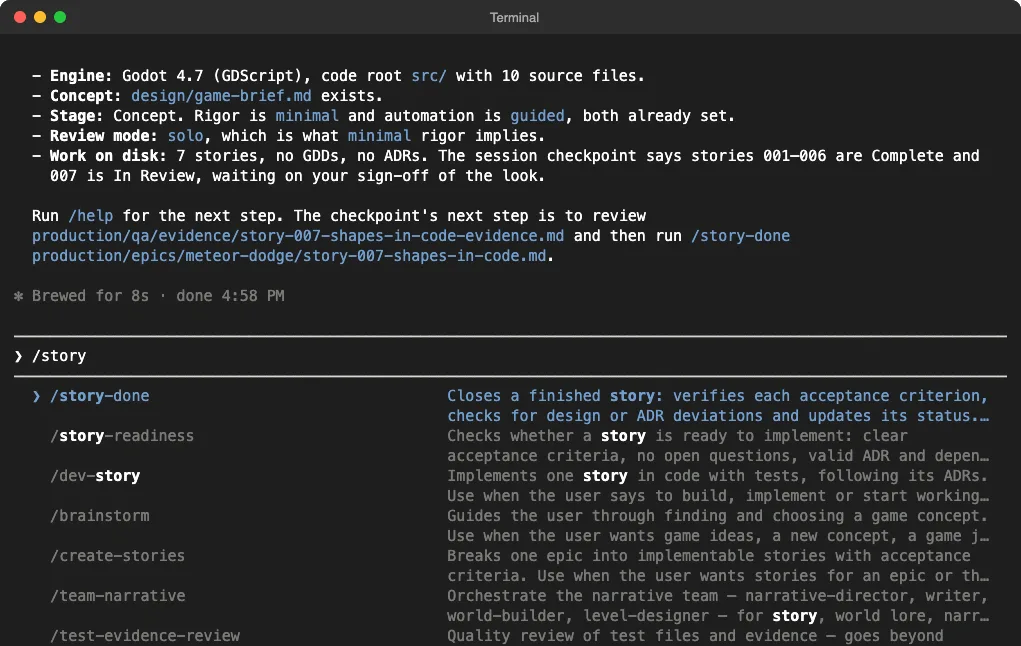
Task: Click the Terminal window title
Action: [514, 18]
